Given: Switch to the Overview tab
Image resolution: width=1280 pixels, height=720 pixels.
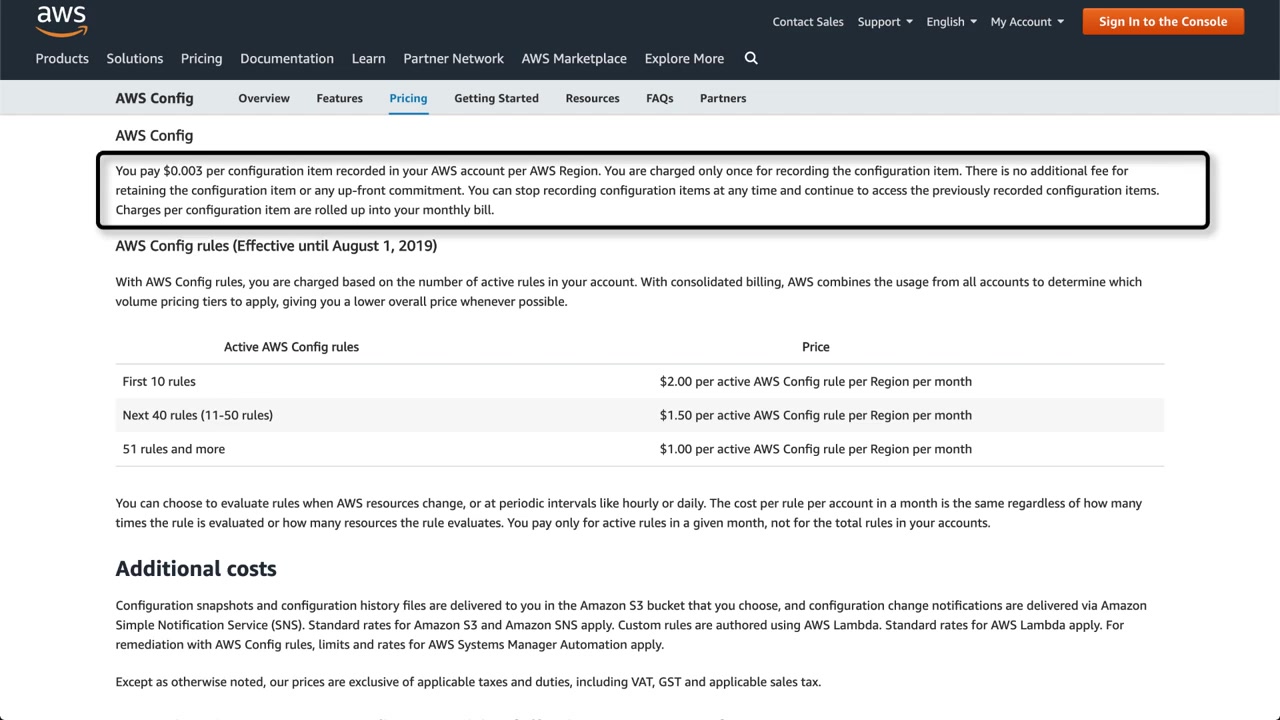Looking at the screenshot, I should [x=264, y=98].
